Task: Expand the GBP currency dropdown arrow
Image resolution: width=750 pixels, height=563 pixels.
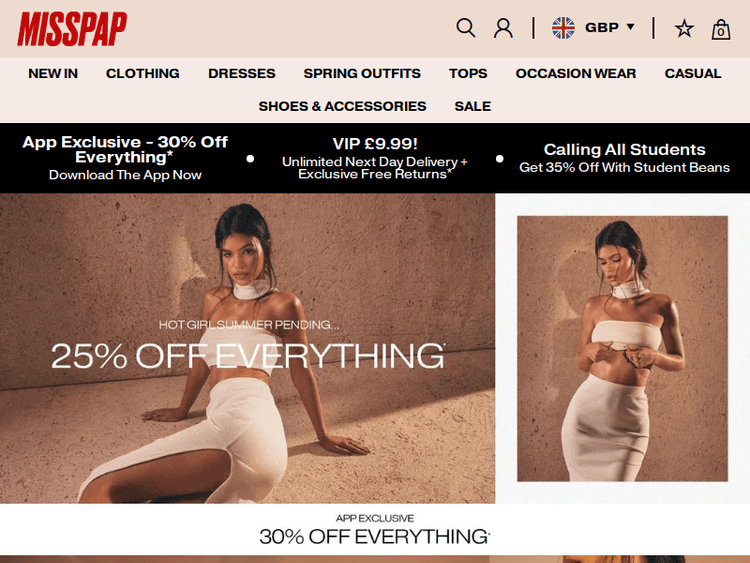Action: (630, 27)
